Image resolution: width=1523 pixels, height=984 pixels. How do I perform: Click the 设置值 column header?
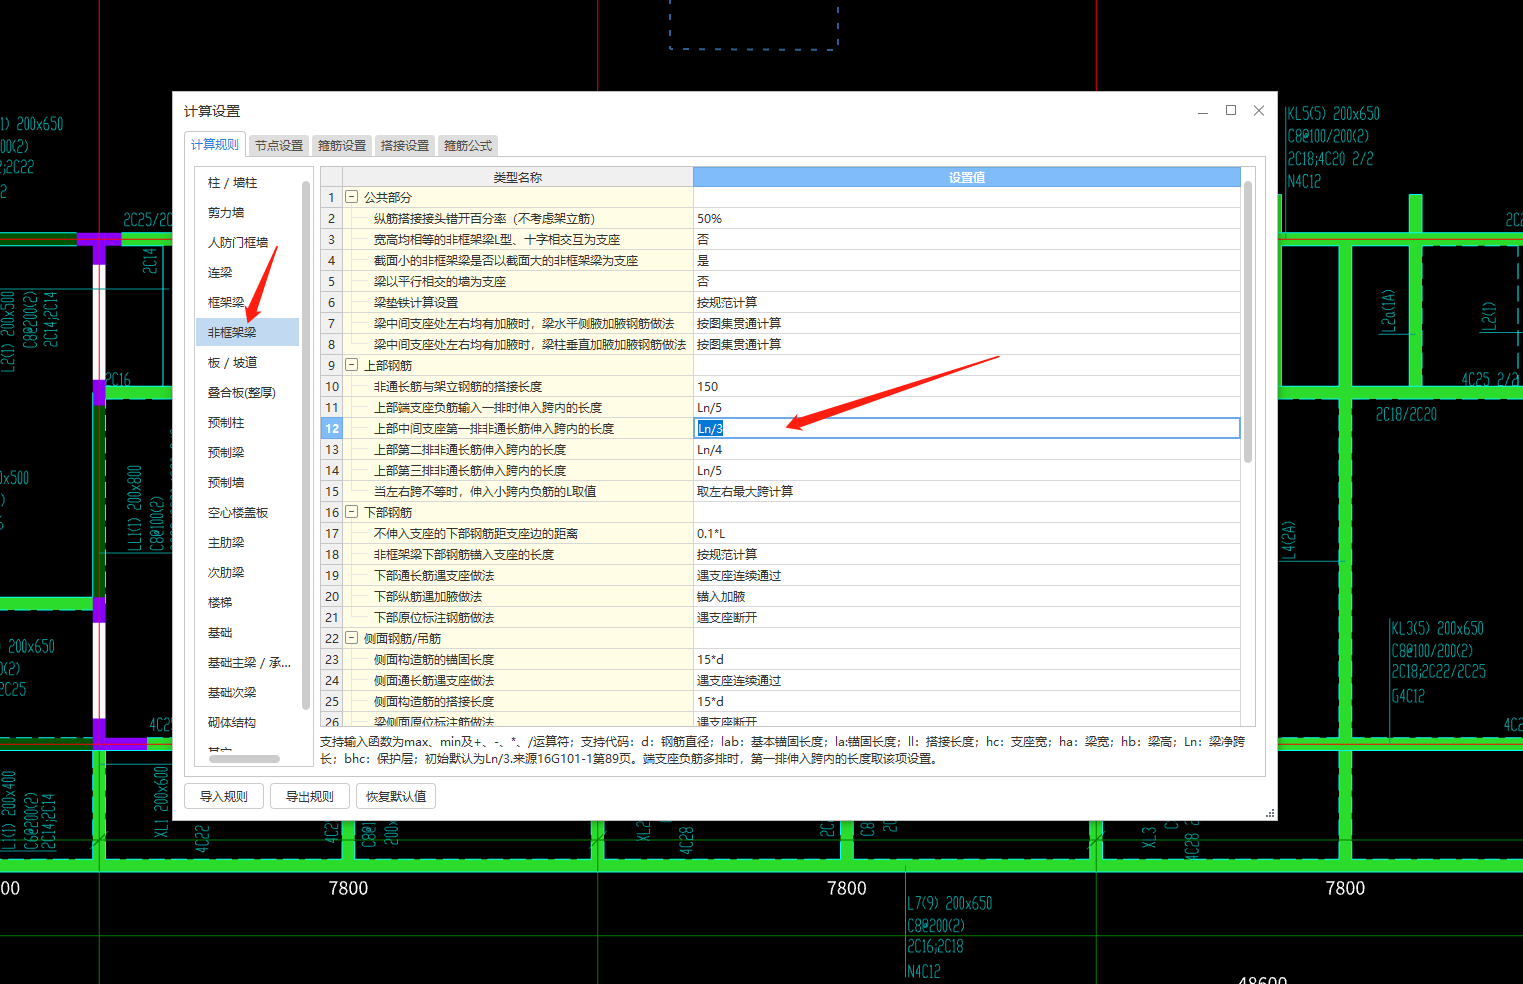[967, 177]
